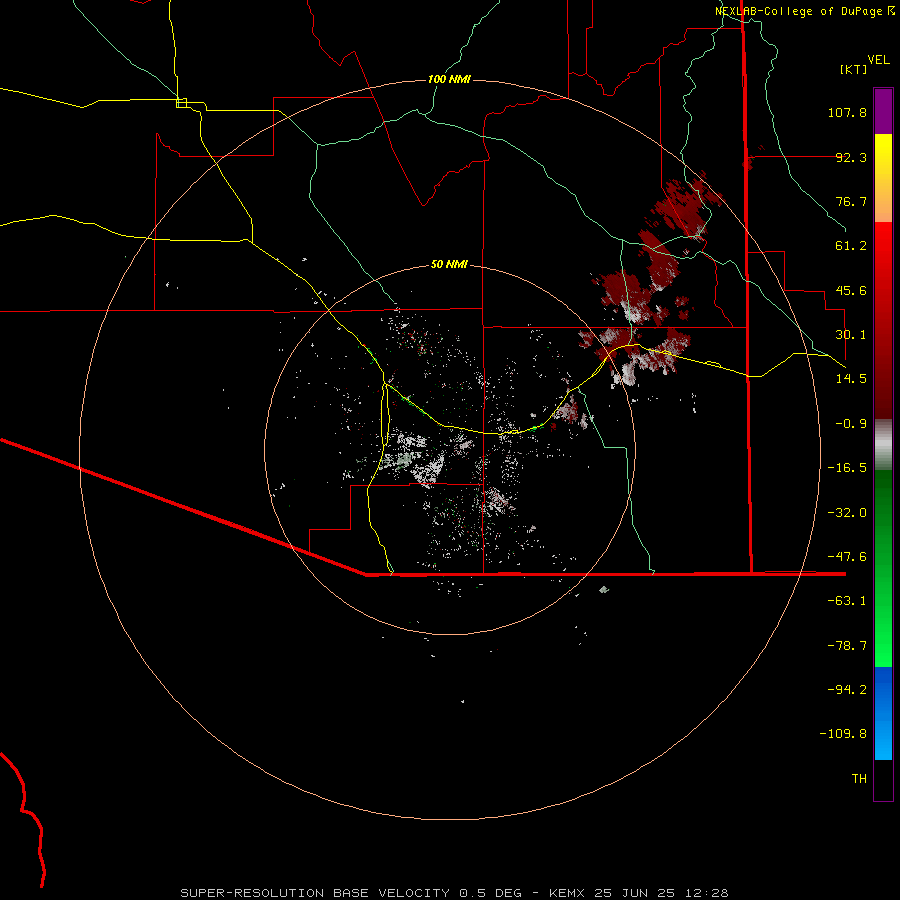The image size is (900, 900).
Task: Click the purple segment of the color bar
Action: point(883,111)
